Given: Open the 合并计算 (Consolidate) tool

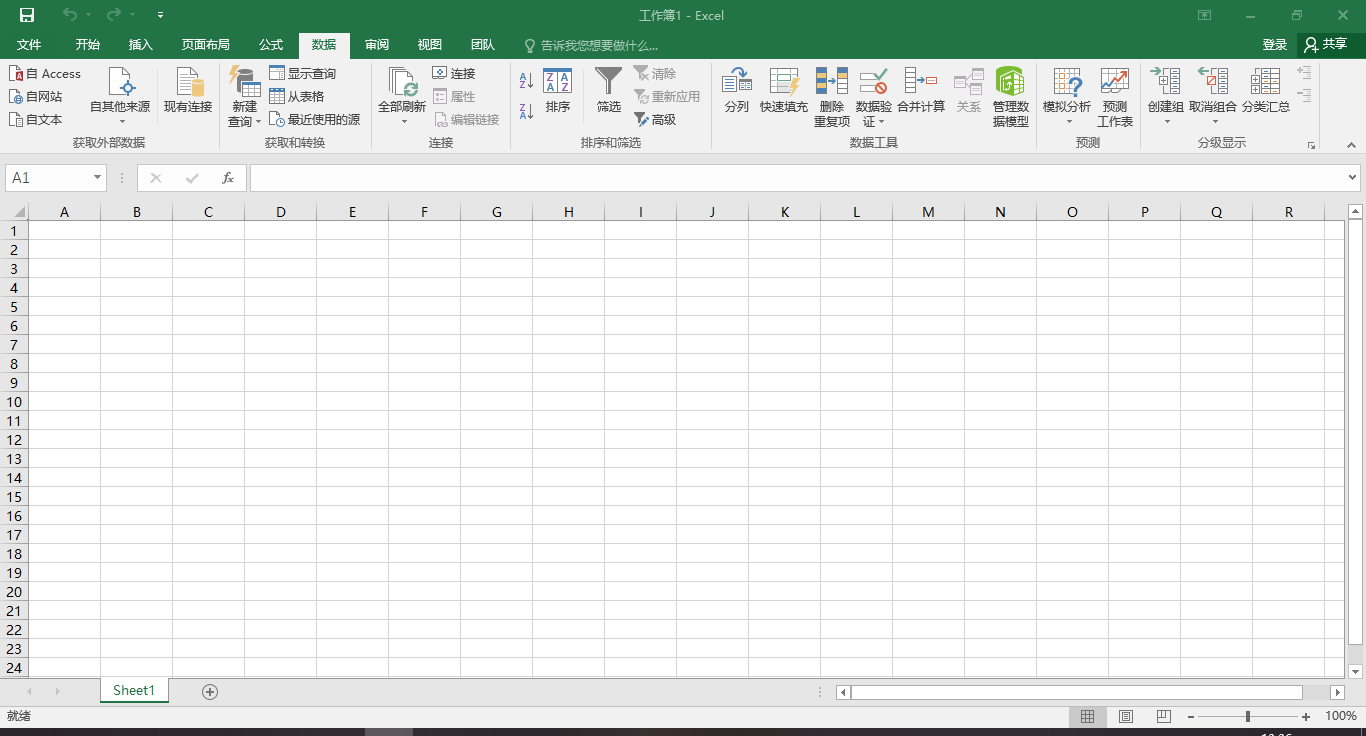Looking at the screenshot, I should [919, 95].
